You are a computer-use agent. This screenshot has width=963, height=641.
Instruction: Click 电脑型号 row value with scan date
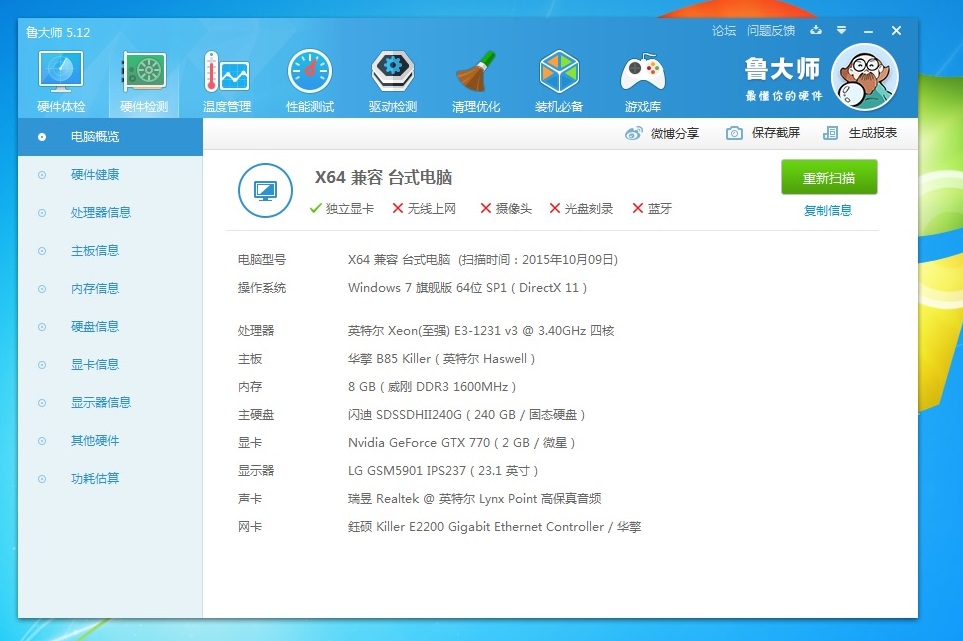pos(483,260)
